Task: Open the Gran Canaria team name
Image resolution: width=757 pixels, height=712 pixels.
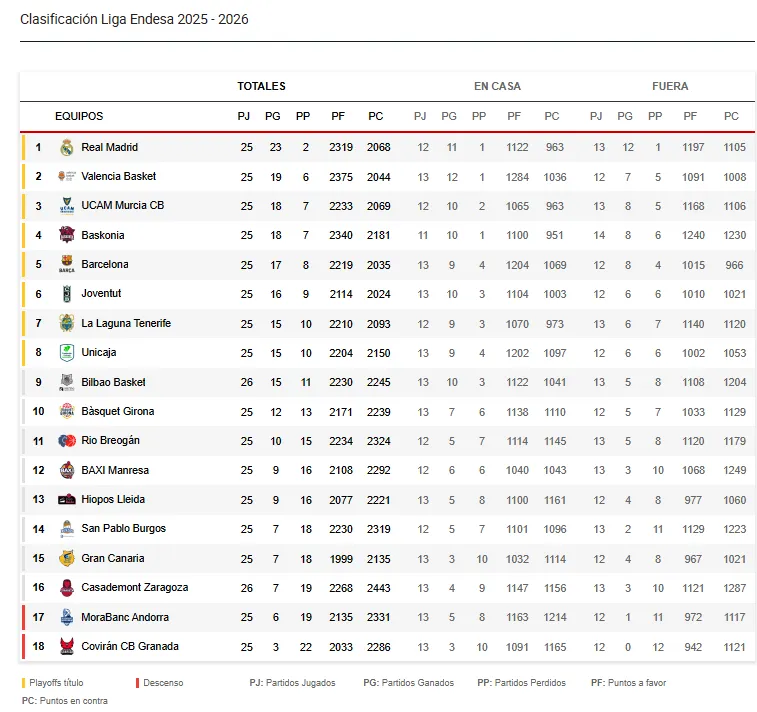Action: click(x=113, y=558)
